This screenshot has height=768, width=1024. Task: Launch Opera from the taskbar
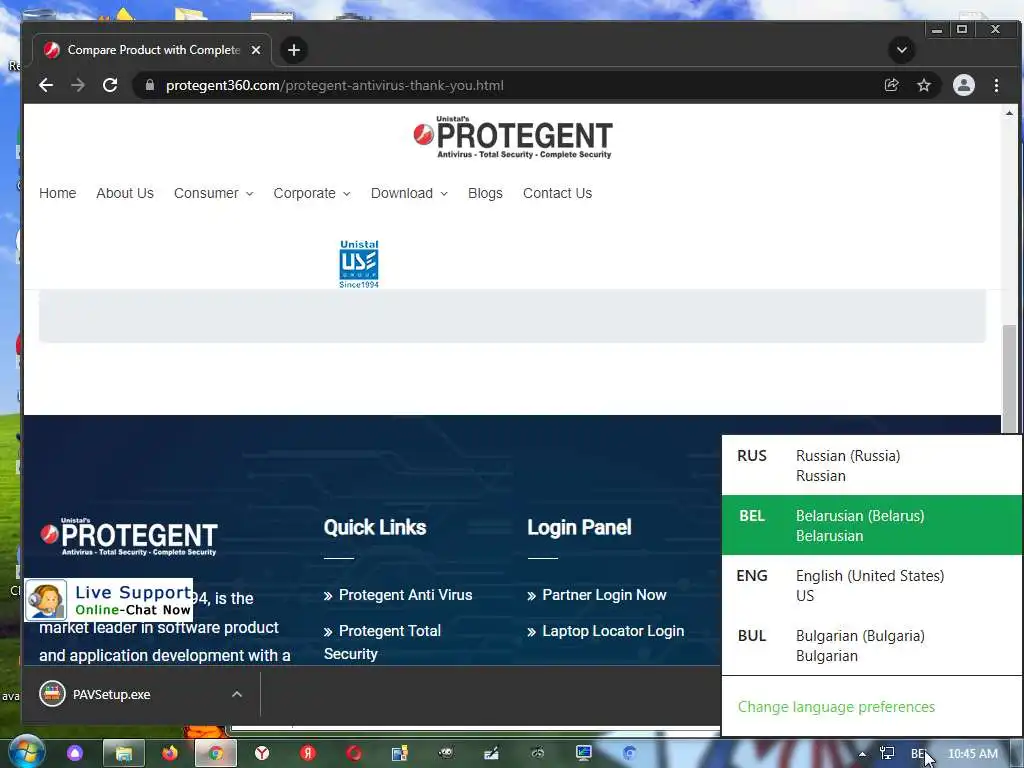(354, 753)
